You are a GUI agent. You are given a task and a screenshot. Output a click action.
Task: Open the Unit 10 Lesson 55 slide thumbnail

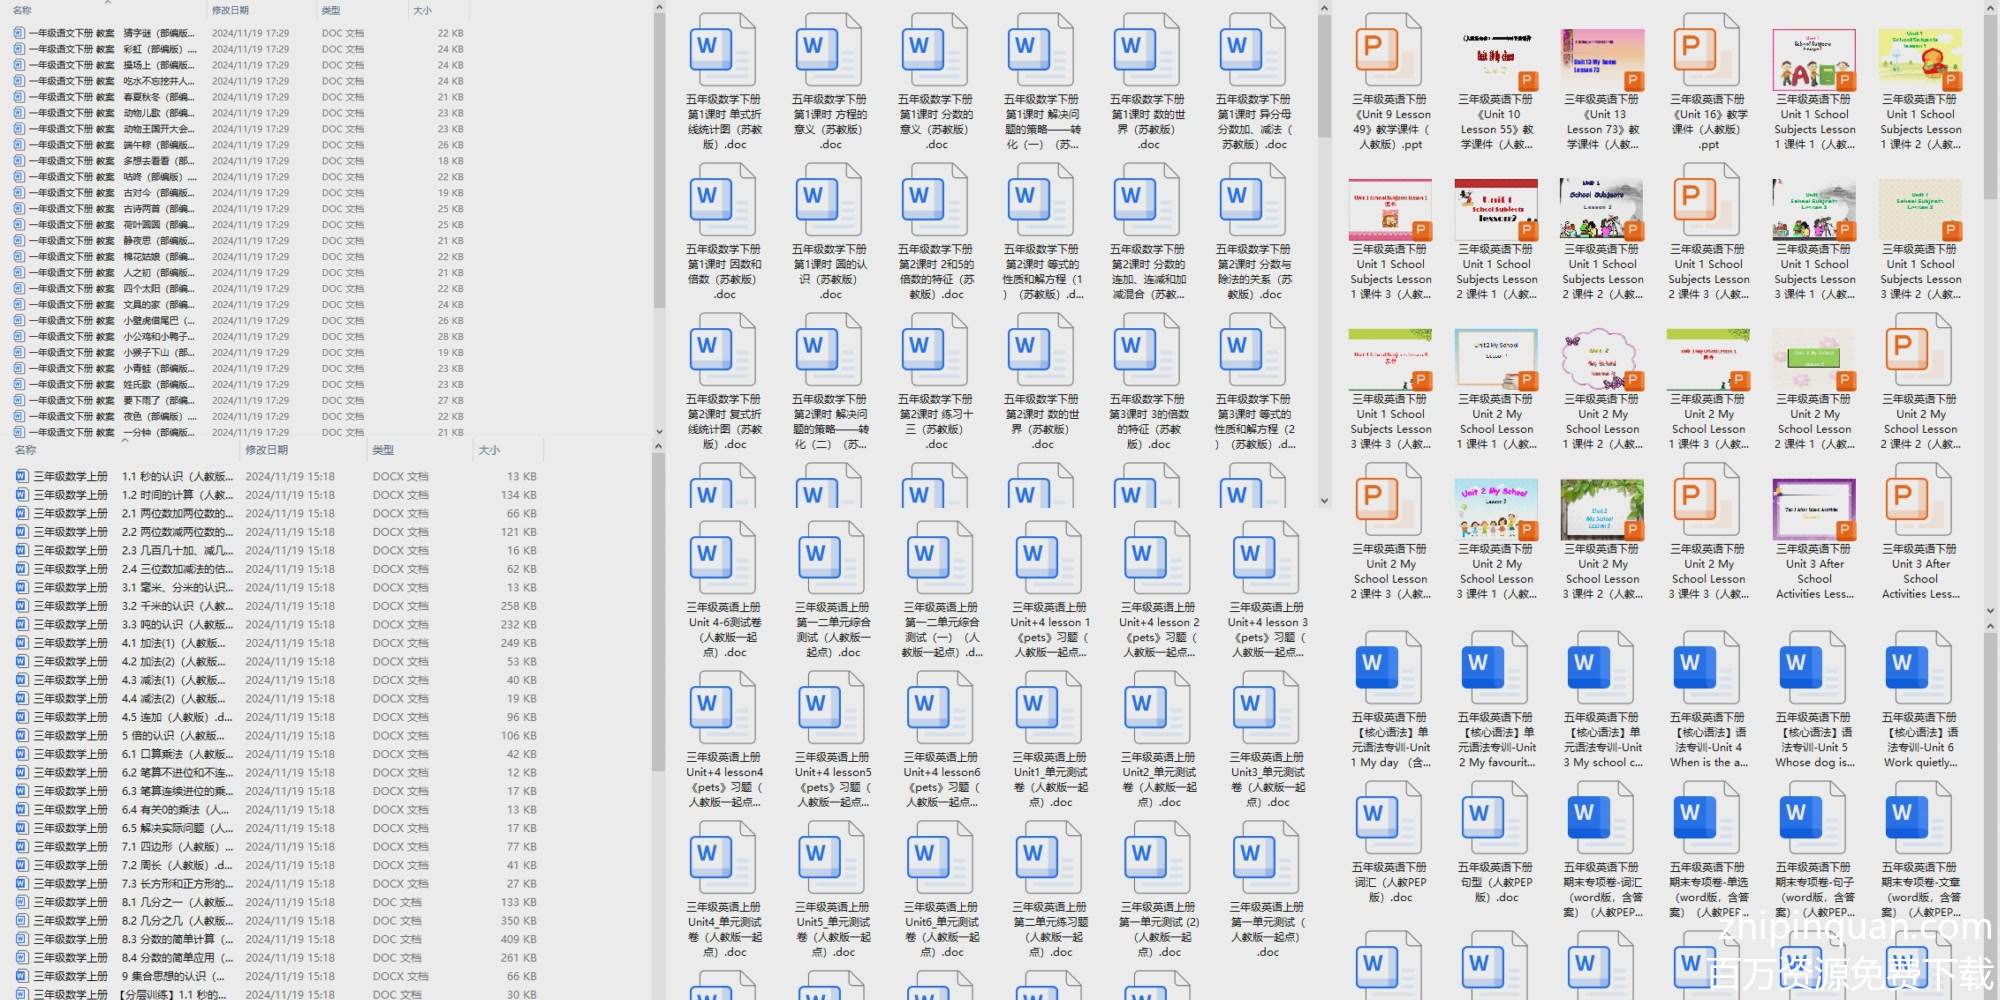[1496, 59]
